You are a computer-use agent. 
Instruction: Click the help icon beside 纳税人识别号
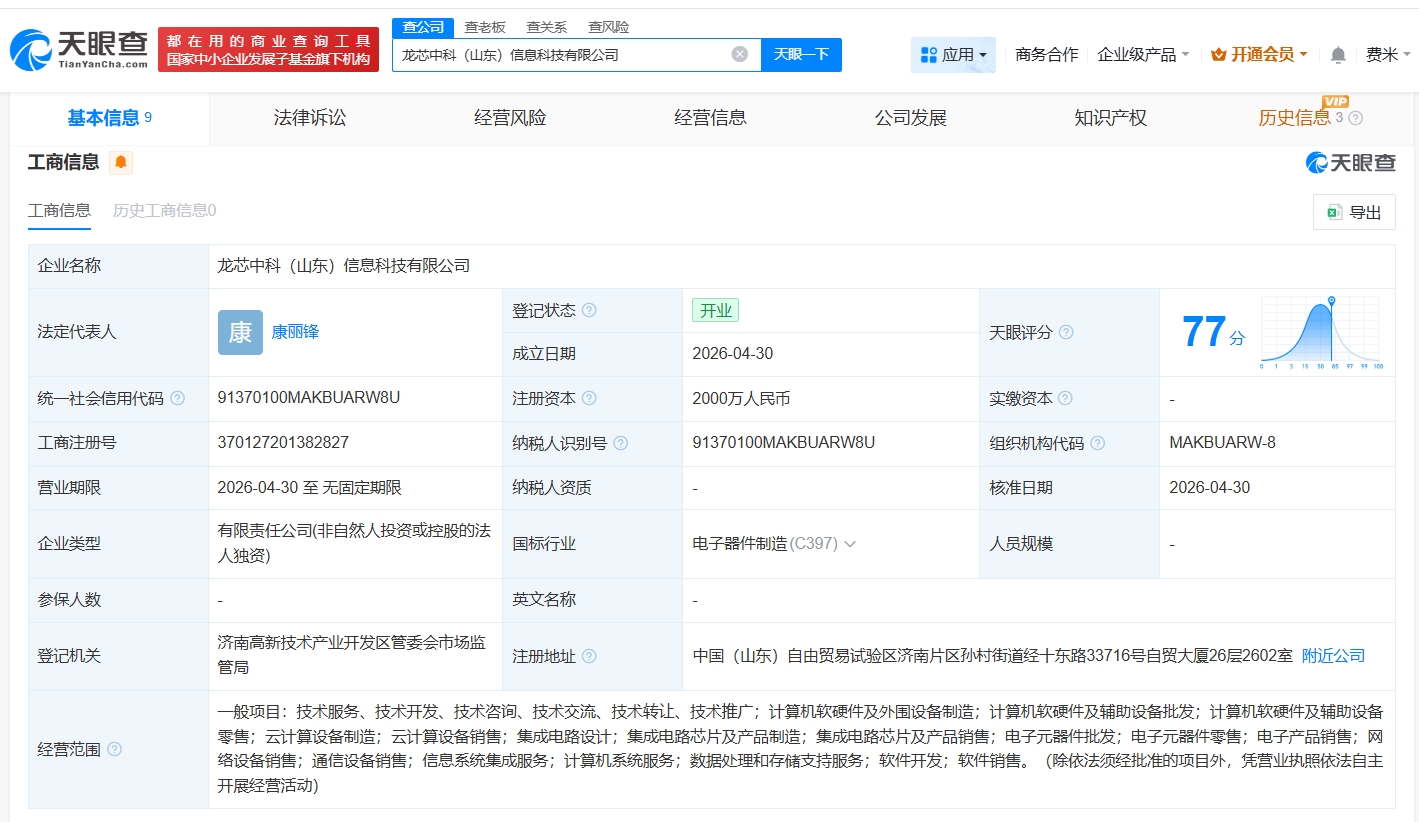click(x=621, y=443)
